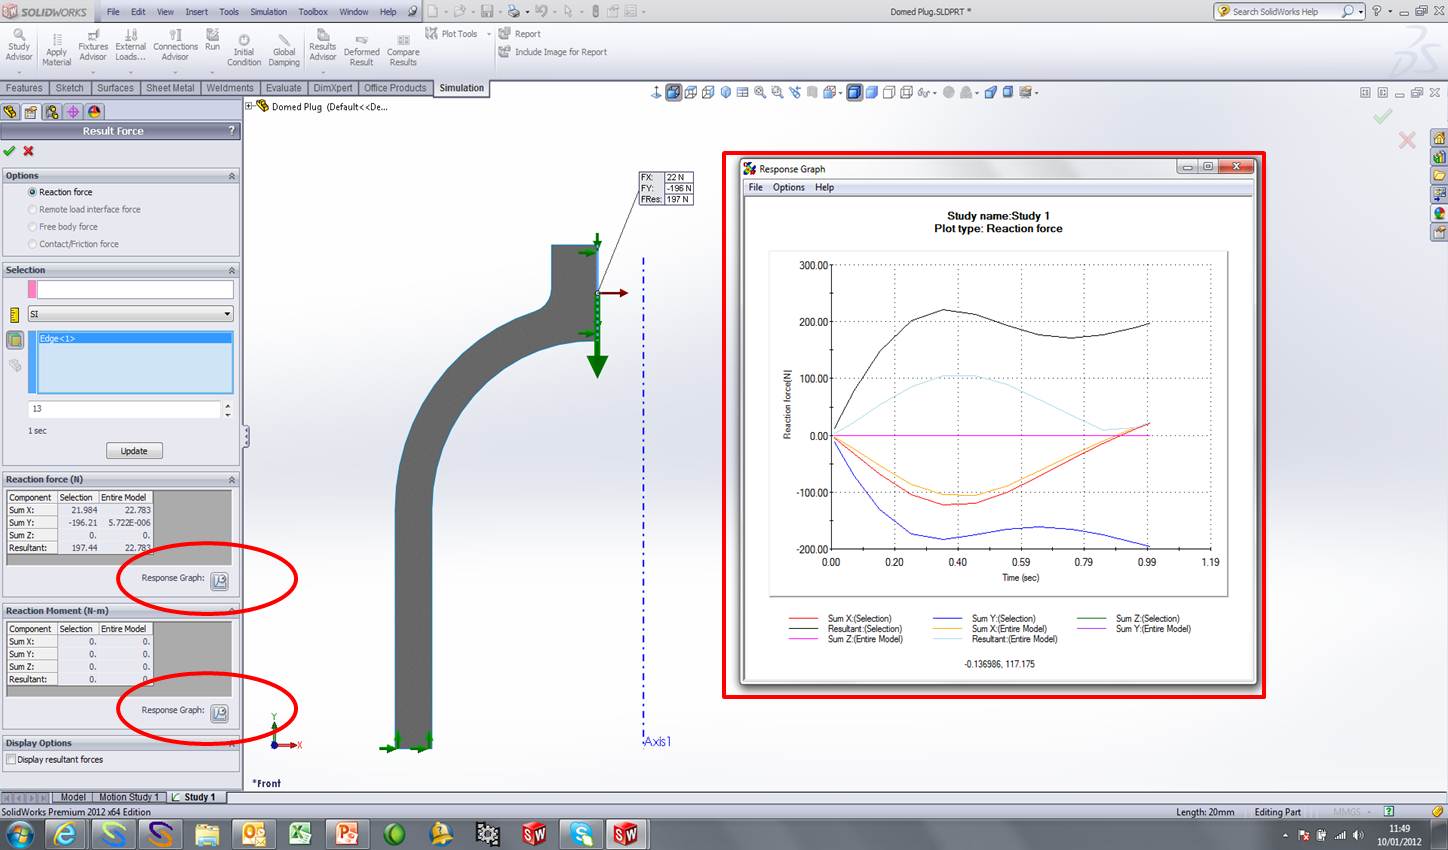Select the Reaction force radio button

[33, 192]
